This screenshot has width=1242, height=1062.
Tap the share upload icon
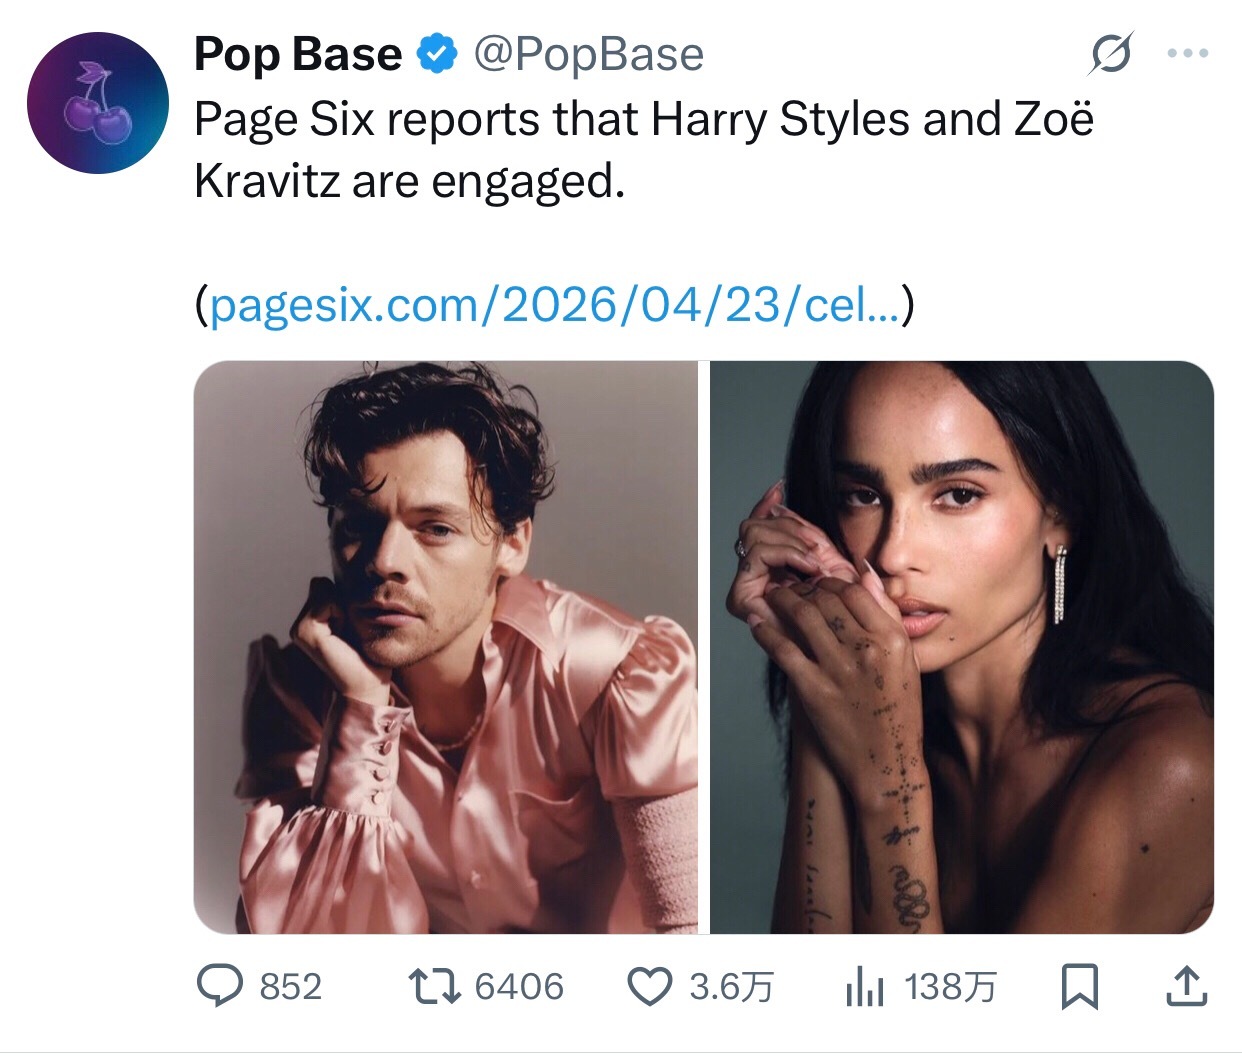tap(1187, 987)
